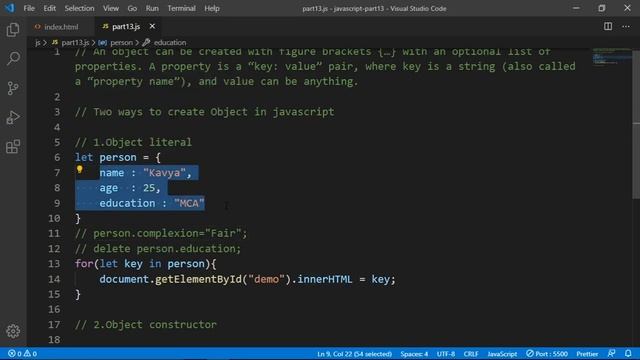This screenshot has width=640, height=360.
Task: Click the comment '// 1.Object literal'
Action: (x=133, y=142)
